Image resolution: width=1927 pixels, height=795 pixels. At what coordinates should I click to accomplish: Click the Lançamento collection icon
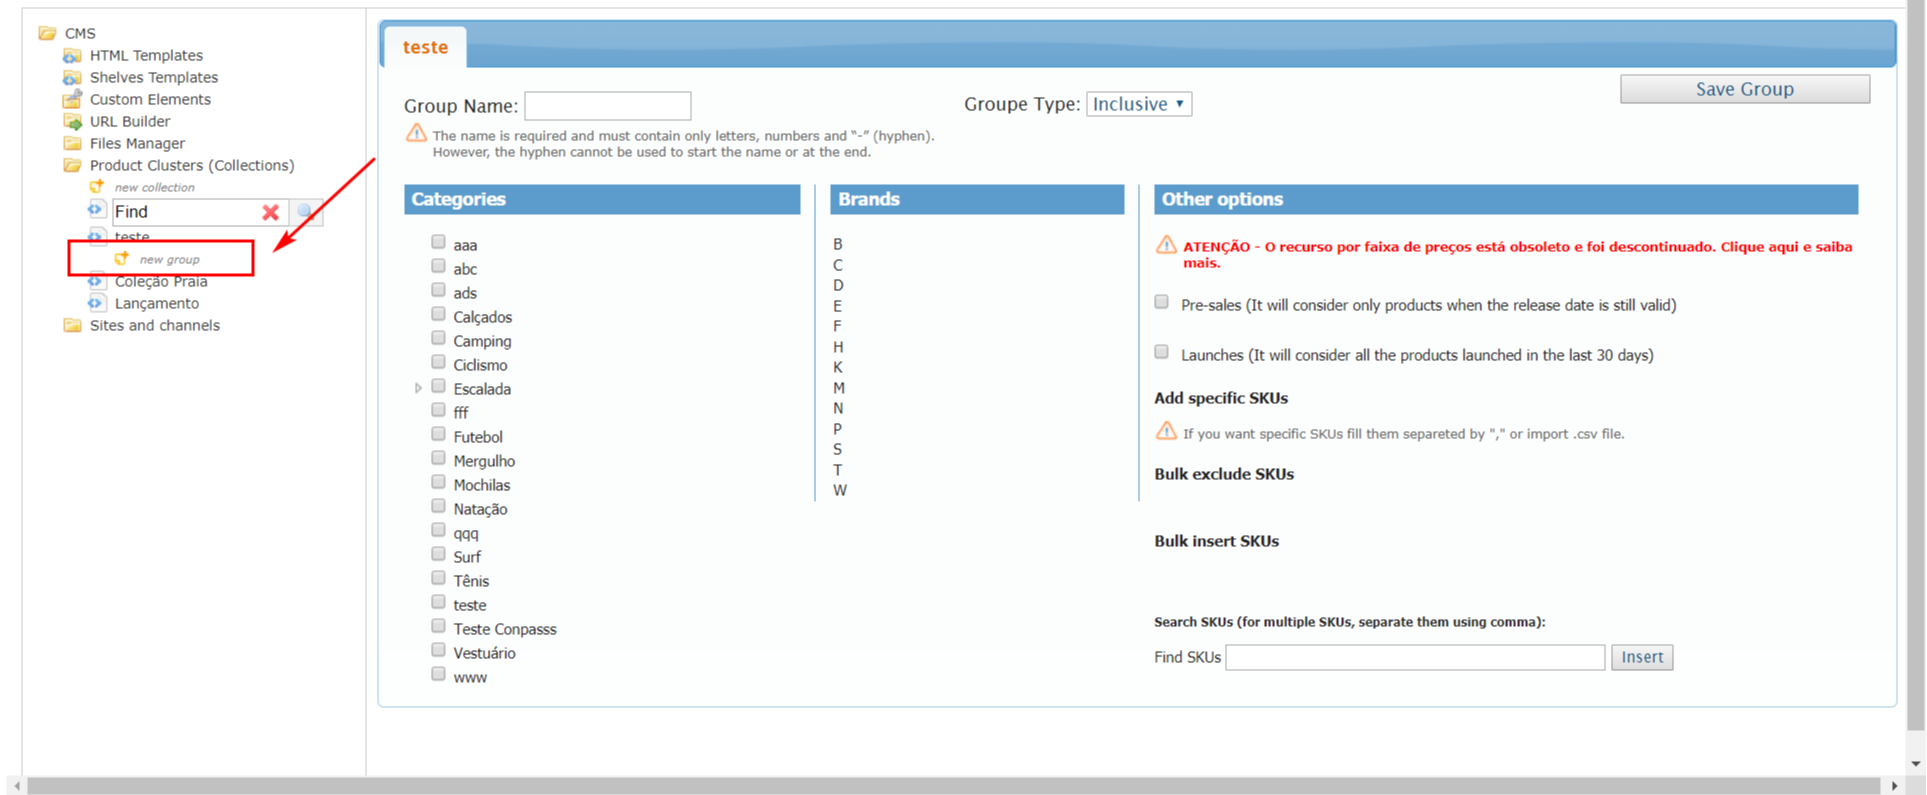(96, 303)
